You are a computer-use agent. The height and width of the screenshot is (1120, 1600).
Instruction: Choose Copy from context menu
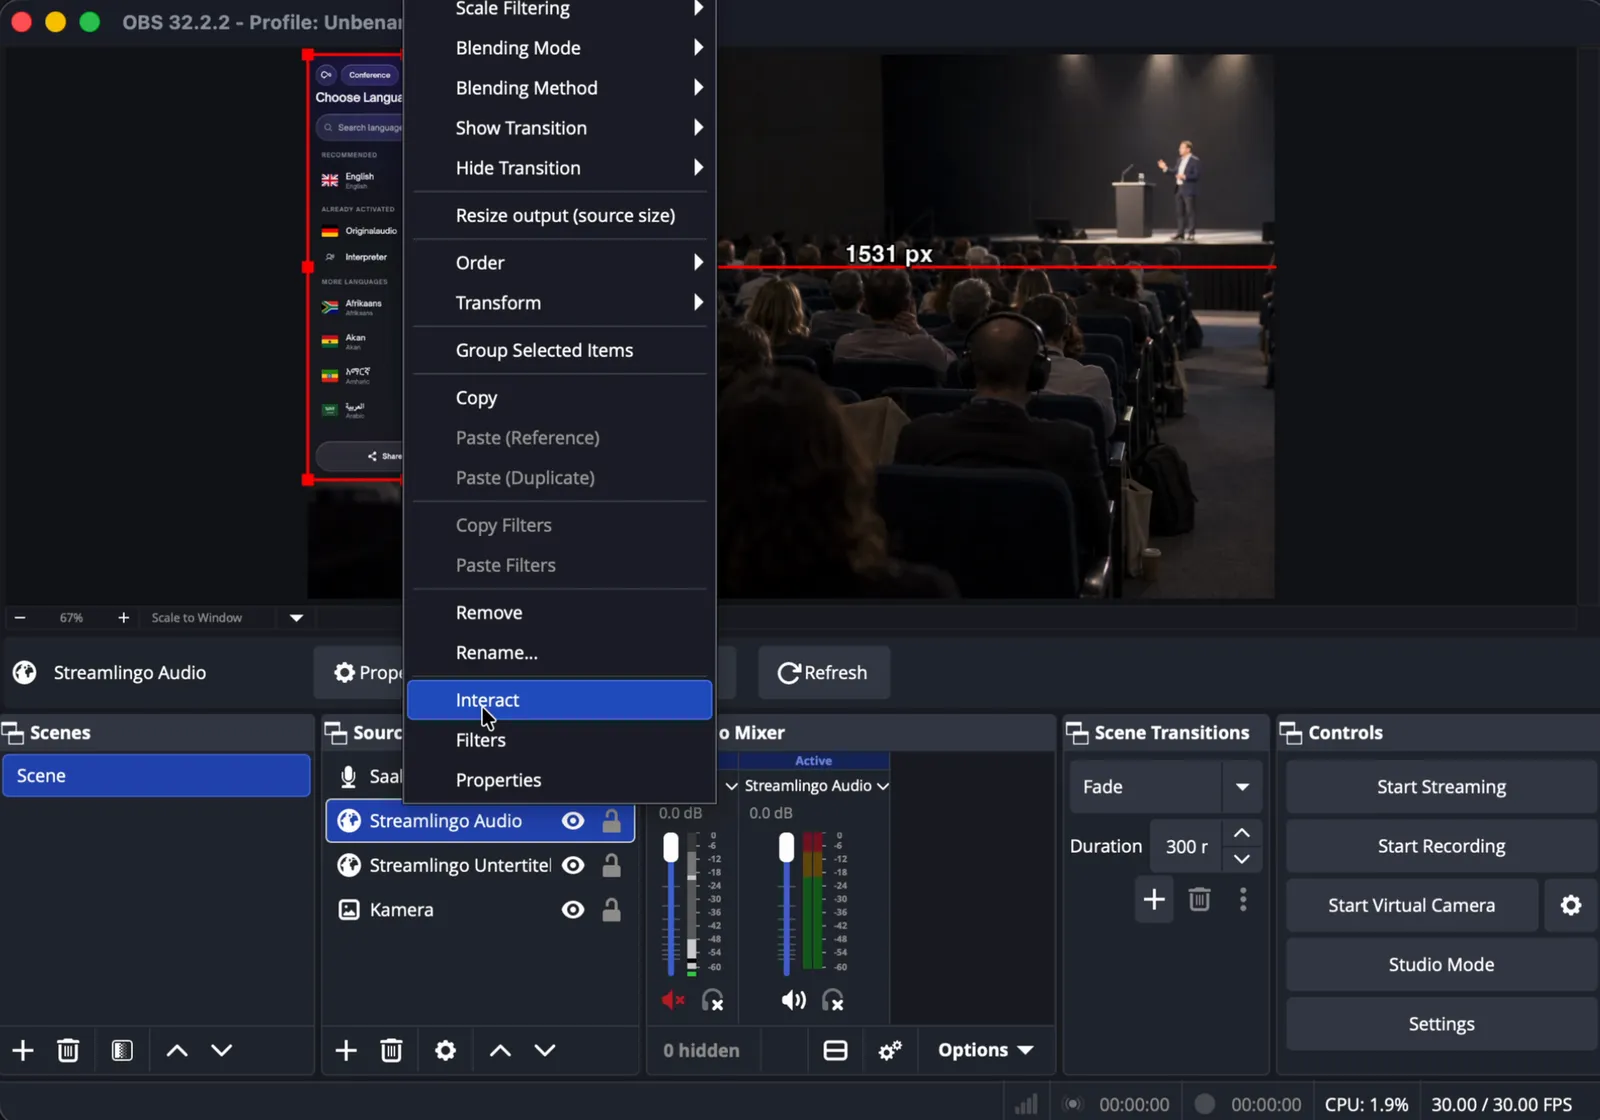click(560, 398)
